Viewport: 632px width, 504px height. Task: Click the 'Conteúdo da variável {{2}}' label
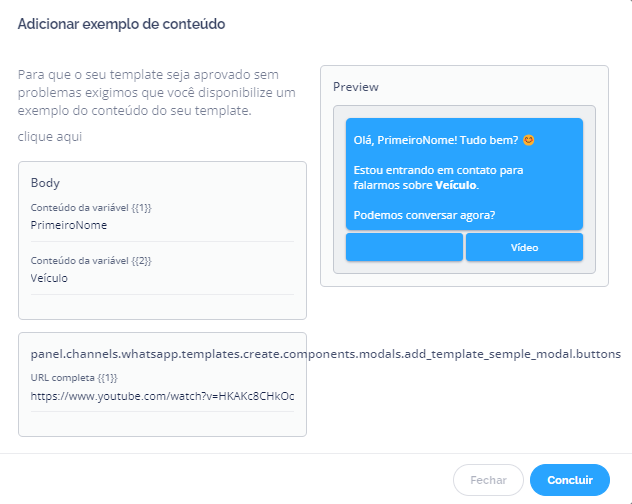[91, 261]
